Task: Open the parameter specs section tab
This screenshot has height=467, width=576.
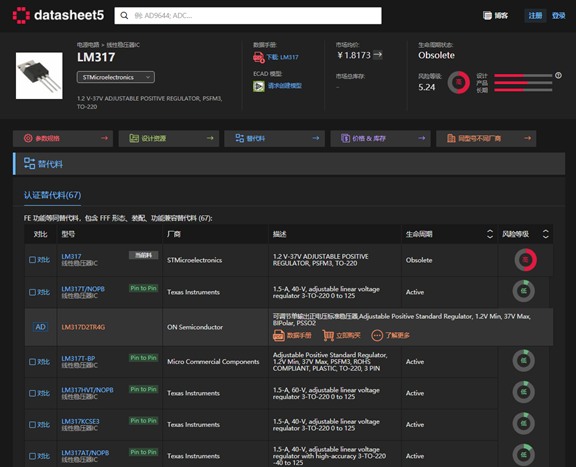Action: [x=63, y=139]
